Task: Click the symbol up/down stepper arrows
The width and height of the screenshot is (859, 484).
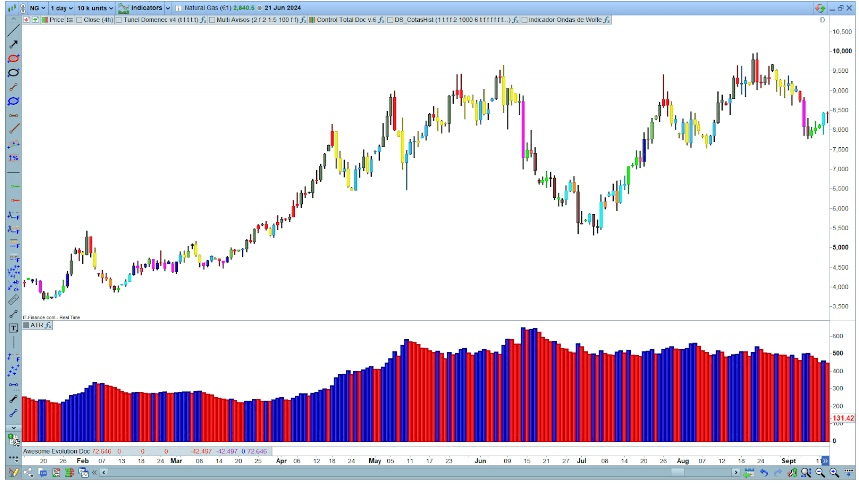Action: coord(23,8)
